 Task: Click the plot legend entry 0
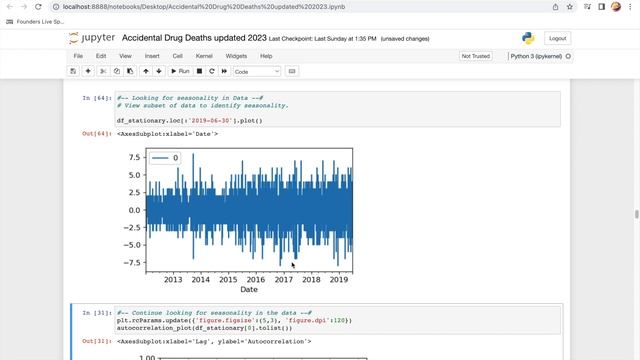coord(165,158)
